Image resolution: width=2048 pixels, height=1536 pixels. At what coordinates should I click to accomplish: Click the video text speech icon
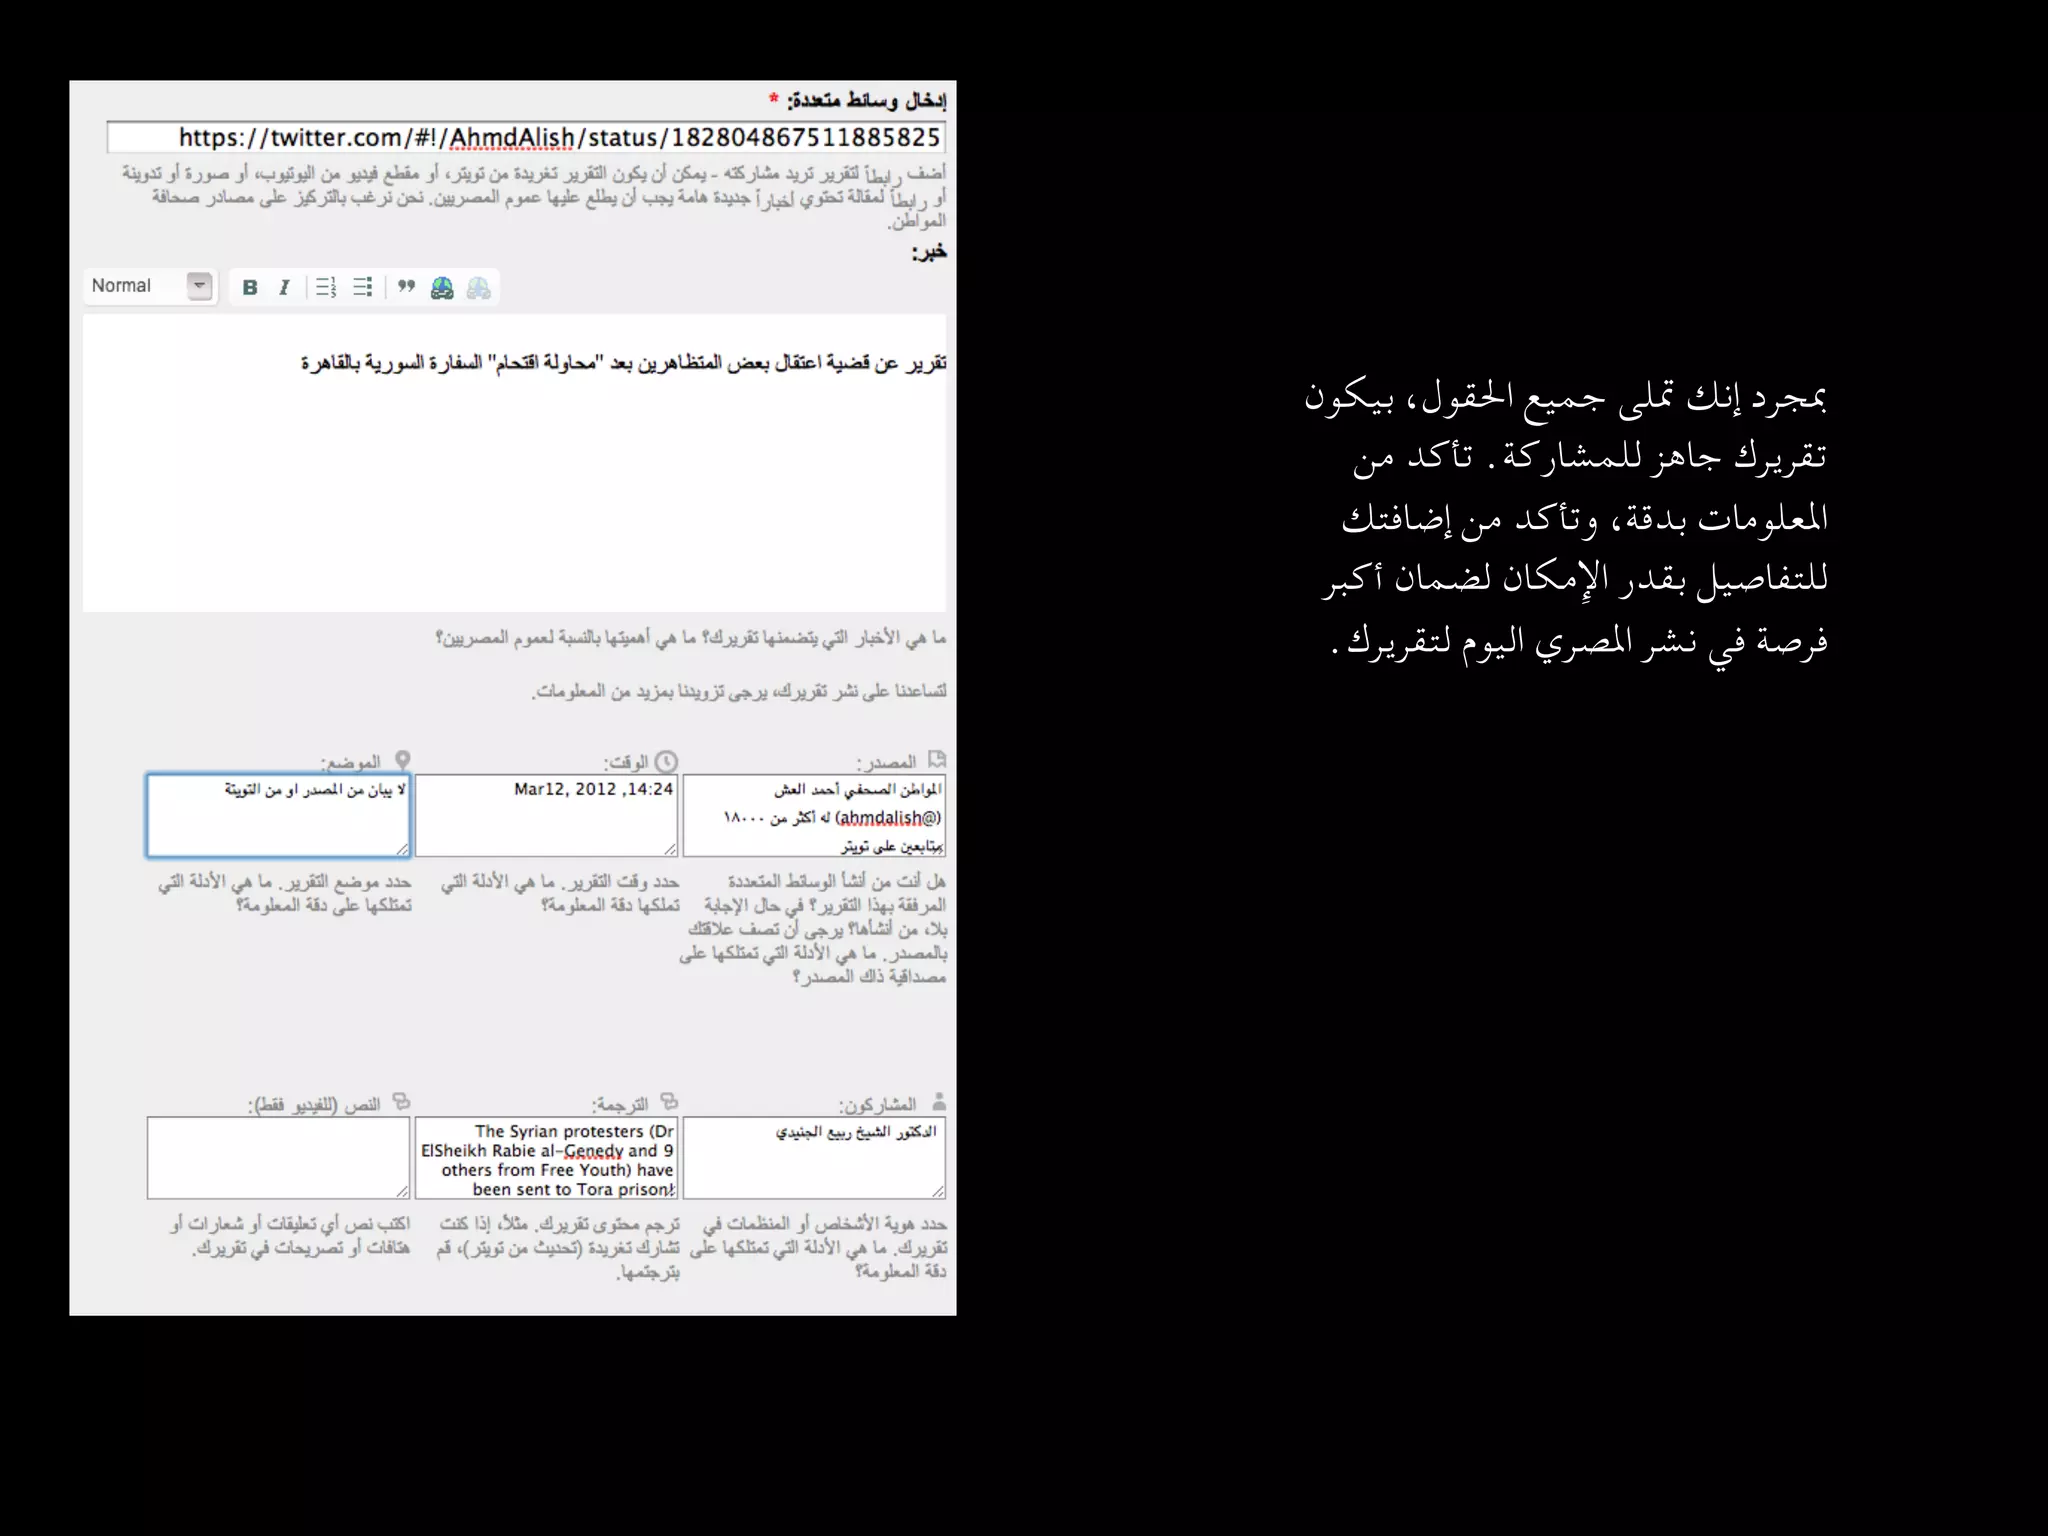[x=401, y=1102]
